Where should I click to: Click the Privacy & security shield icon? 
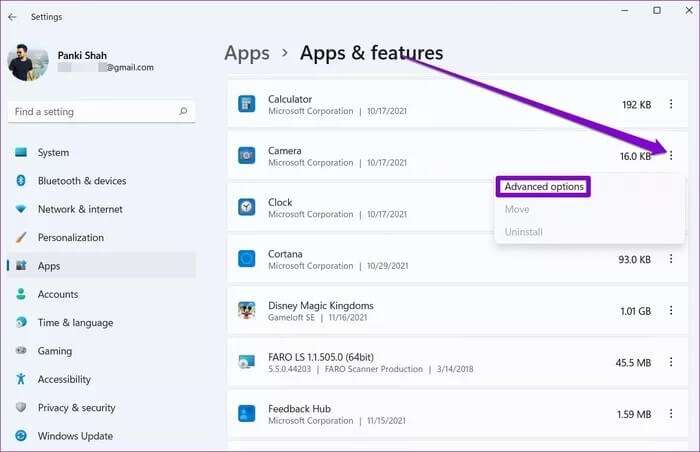(x=21, y=407)
